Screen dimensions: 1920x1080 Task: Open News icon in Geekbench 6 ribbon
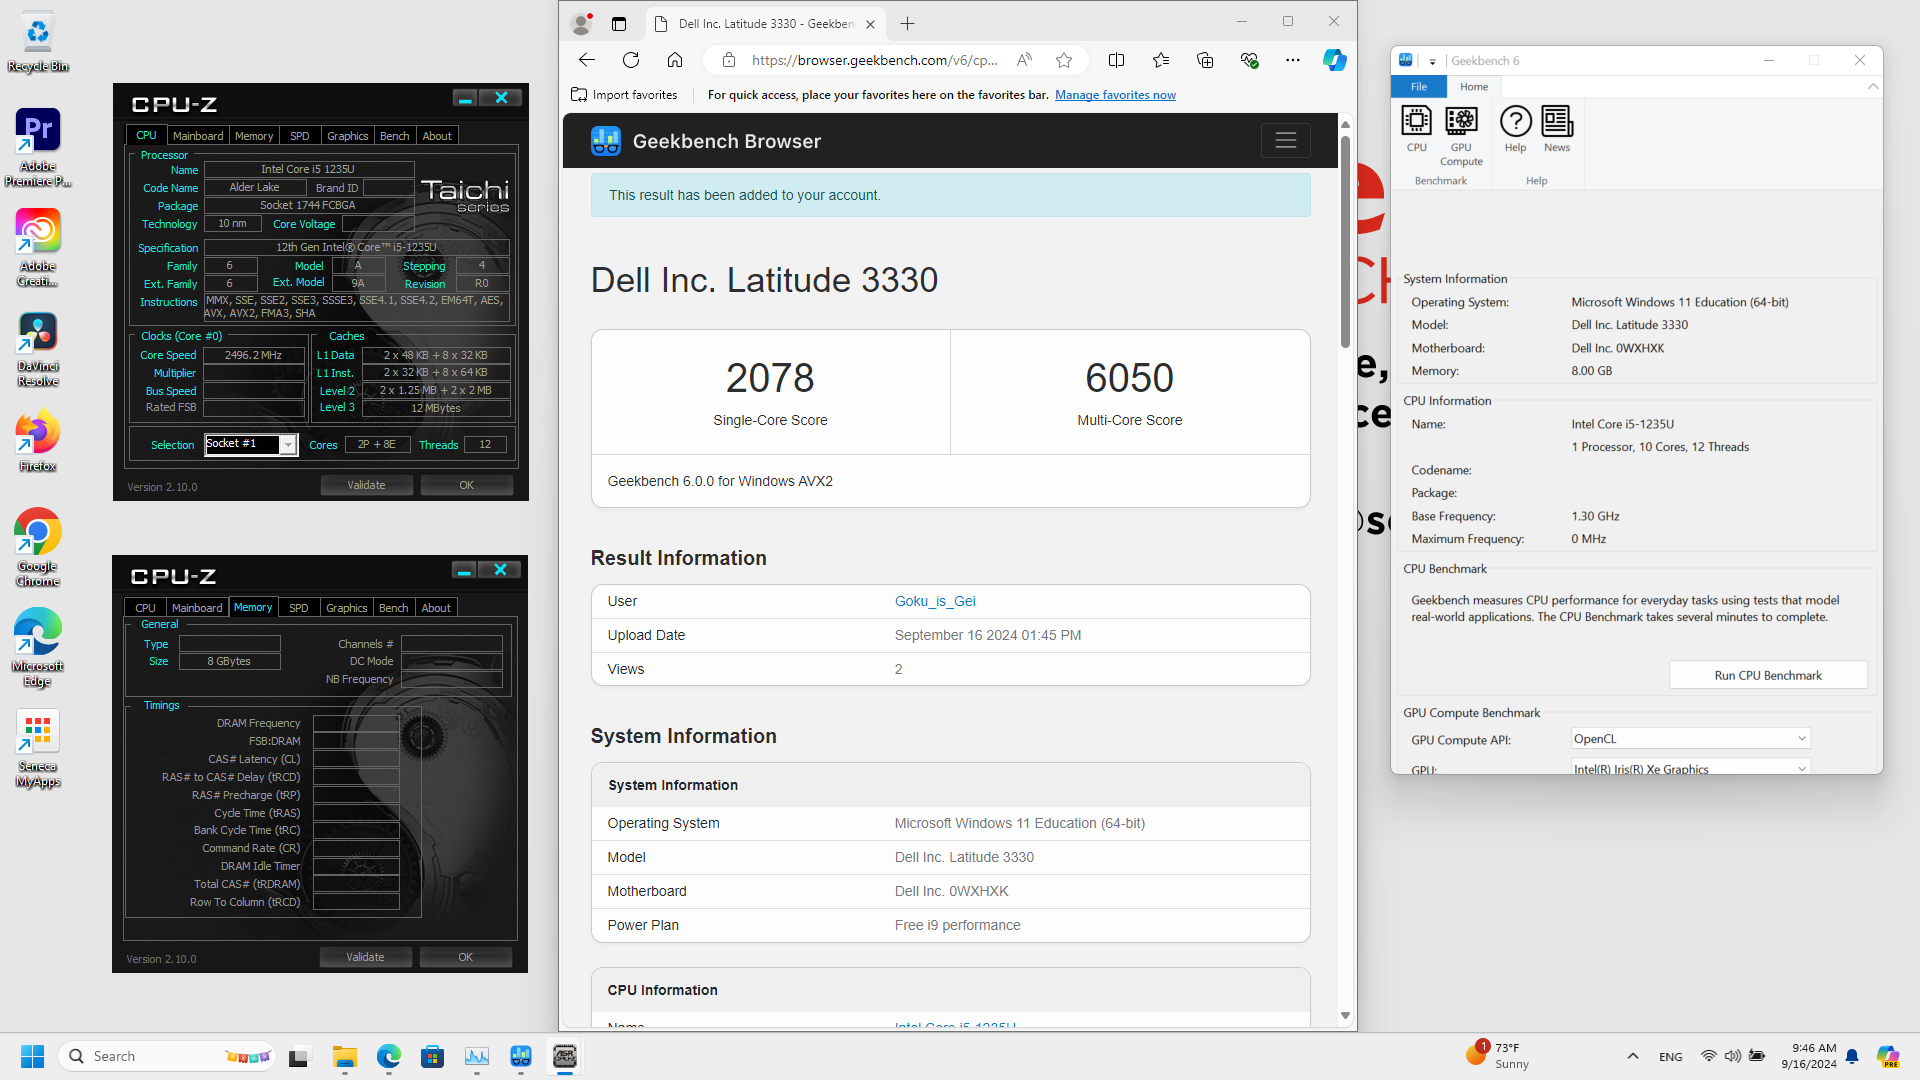coord(1557,129)
